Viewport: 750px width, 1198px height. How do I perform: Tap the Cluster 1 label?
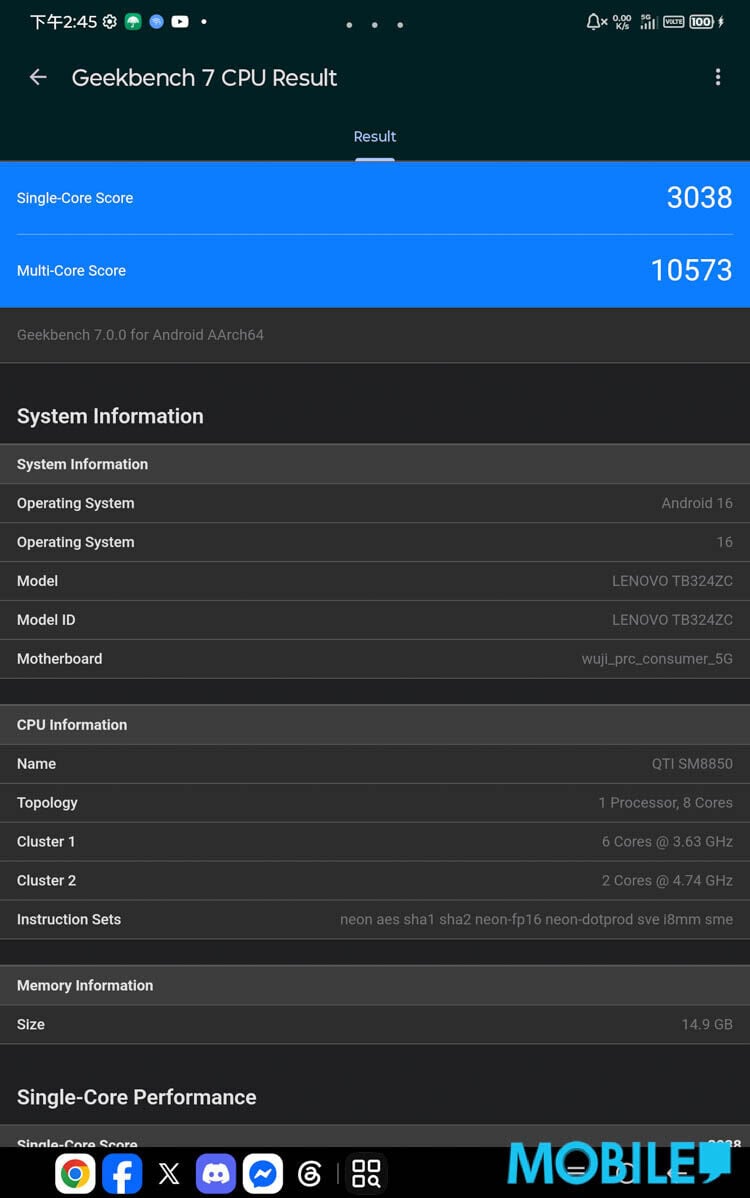click(46, 841)
